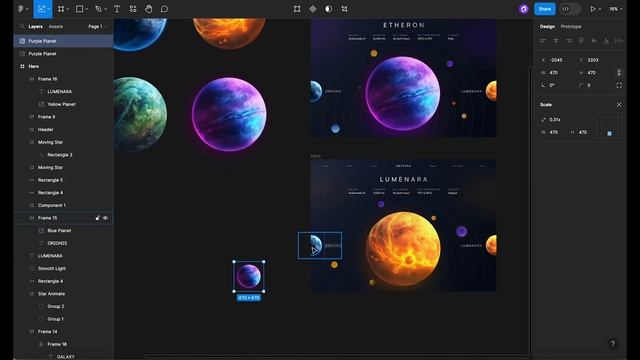Click the align right icon
This screenshot has height=360, width=640.
coord(569,40)
